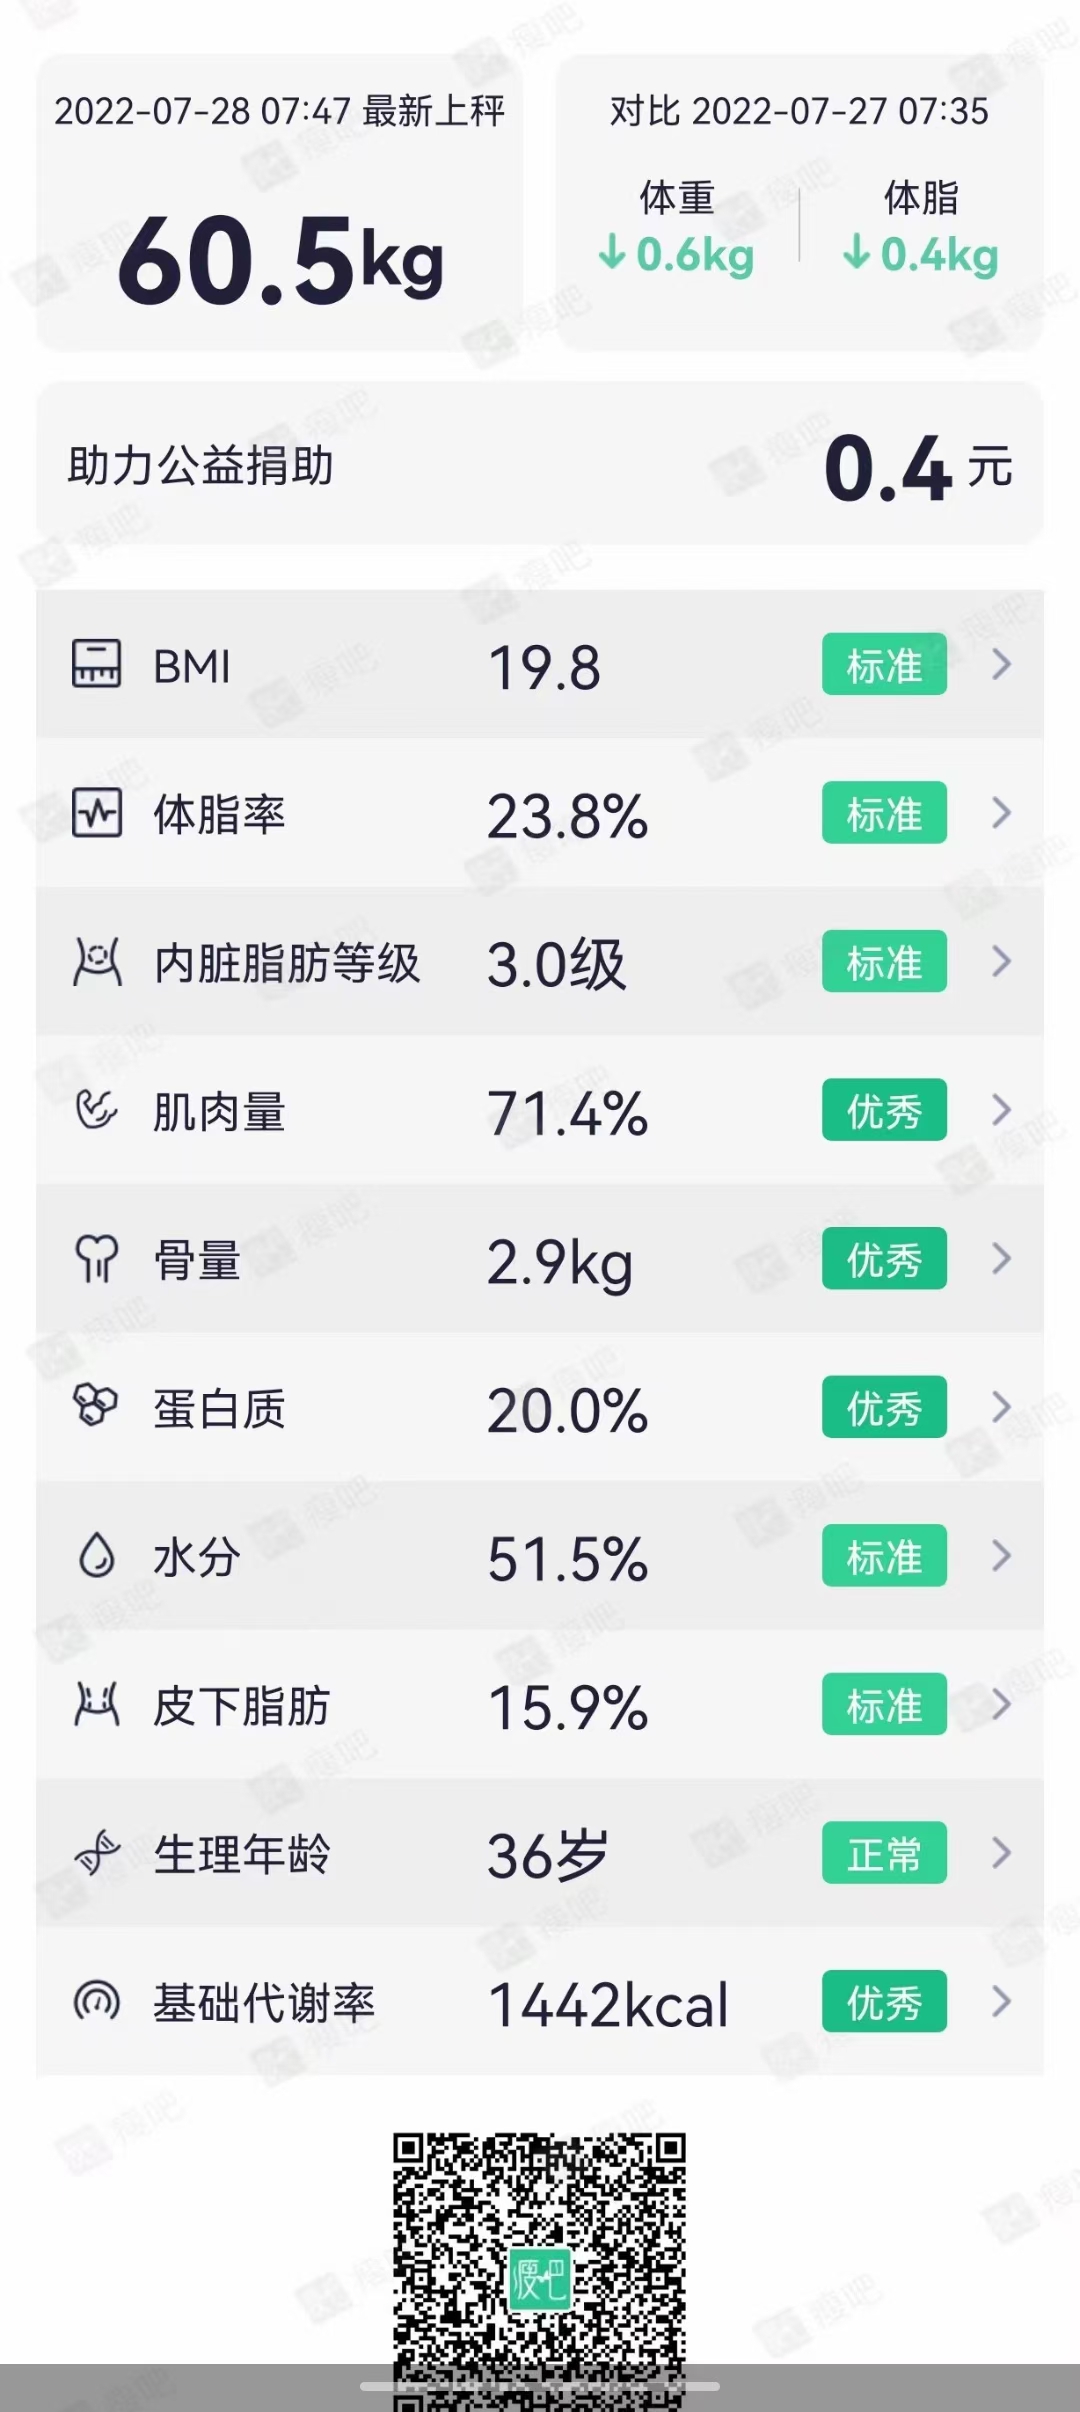Open the subcutaneous fat (皮下脂肪) row
The image size is (1080, 2412).
(x=540, y=1705)
